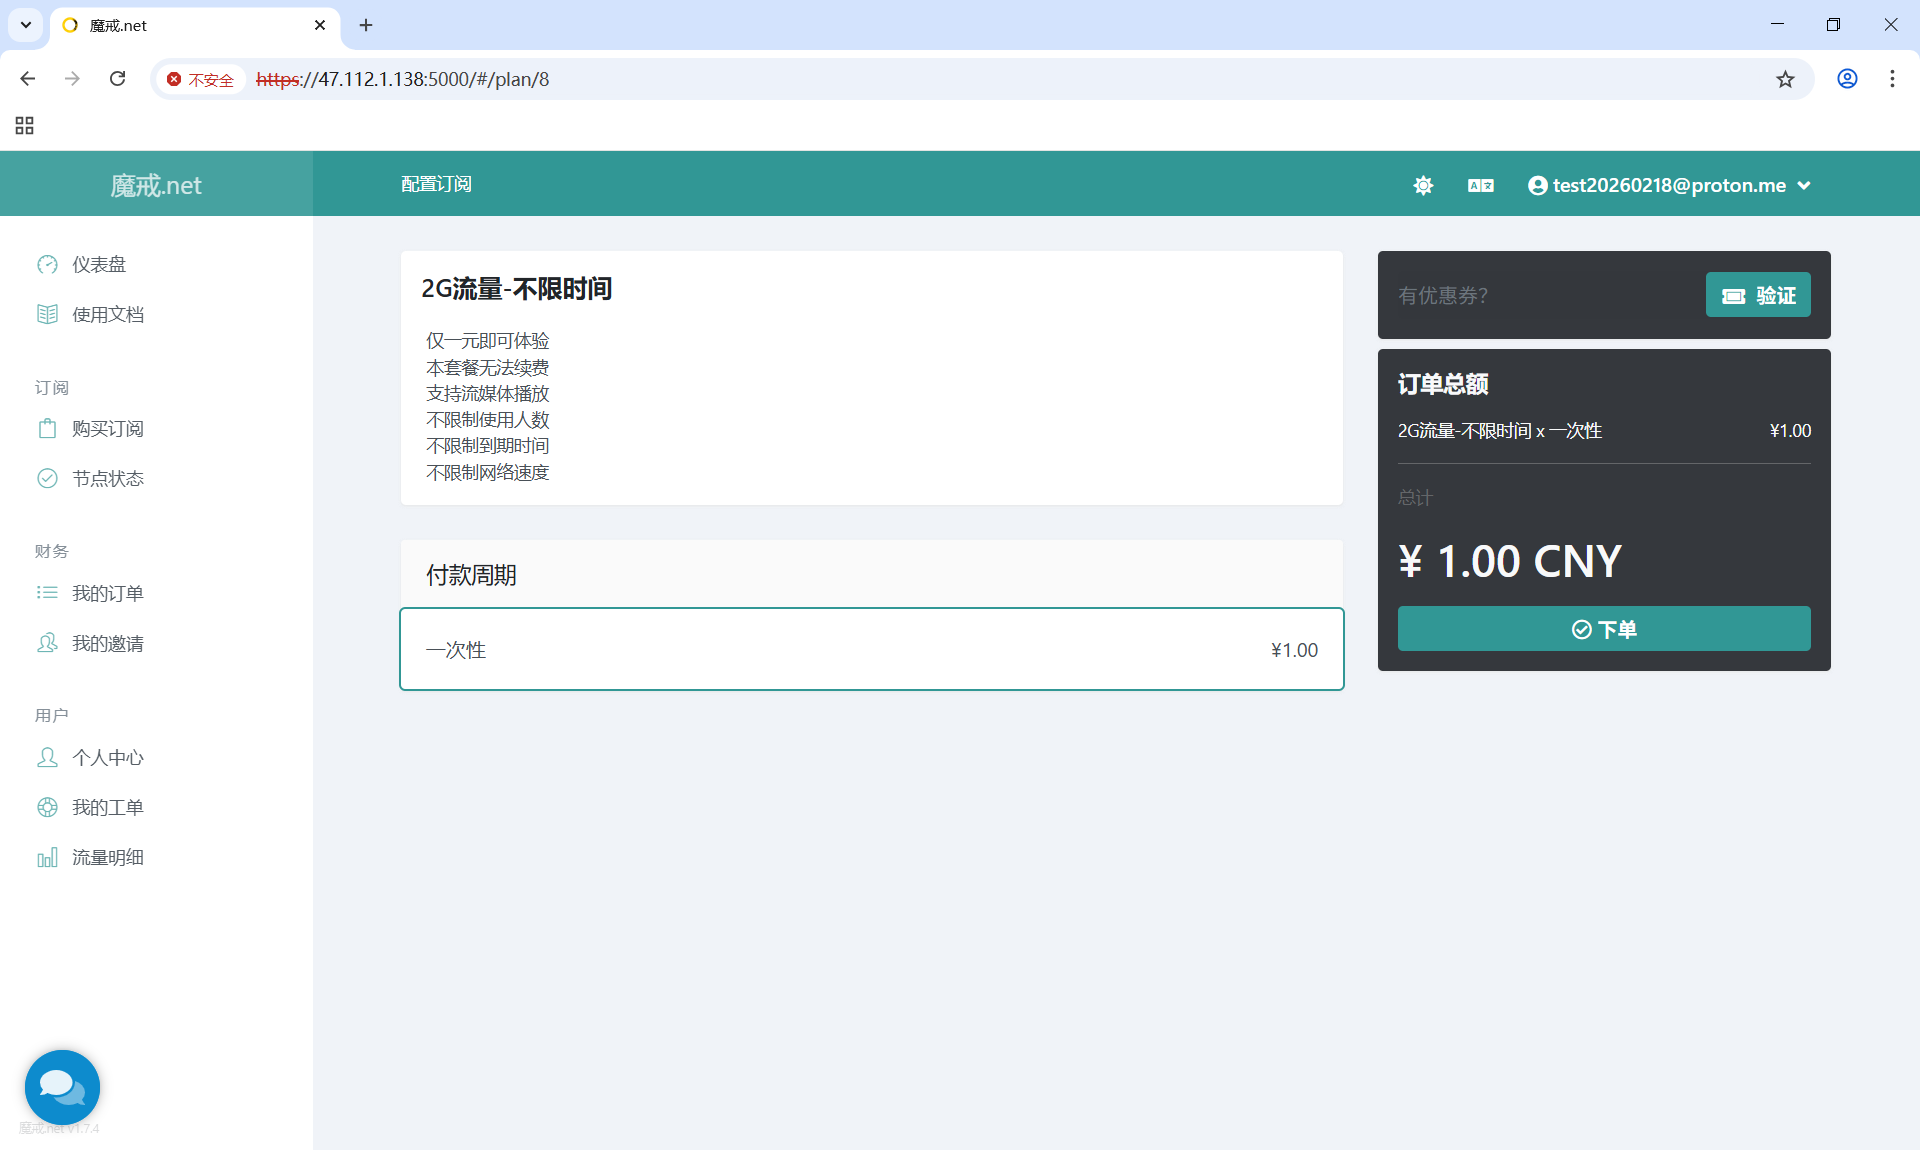Open 我的邀请 invitations page
This screenshot has height=1150, width=1920.
click(x=107, y=643)
